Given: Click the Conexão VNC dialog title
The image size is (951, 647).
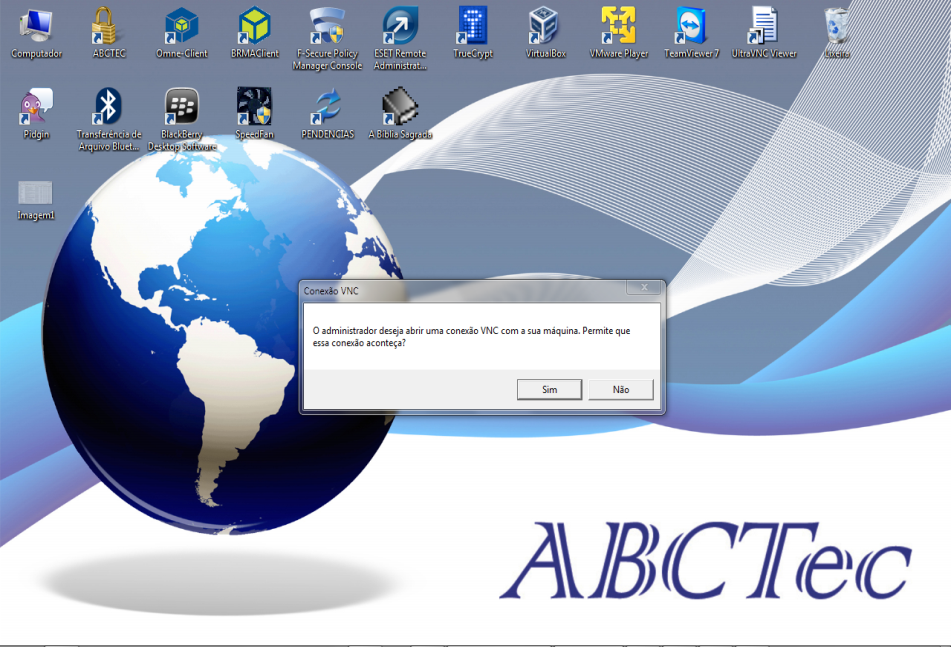Looking at the screenshot, I should (x=331, y=291).
